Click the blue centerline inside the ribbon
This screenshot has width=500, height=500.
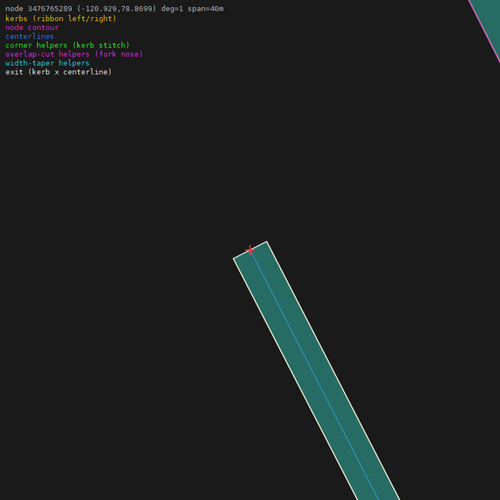tap(314, 375)
